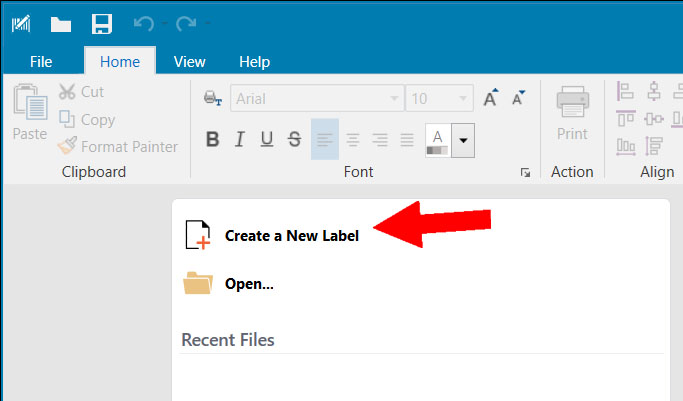Select justify text alignment
The width and height of the screenshot is (683, 401).
pos(407,139)
